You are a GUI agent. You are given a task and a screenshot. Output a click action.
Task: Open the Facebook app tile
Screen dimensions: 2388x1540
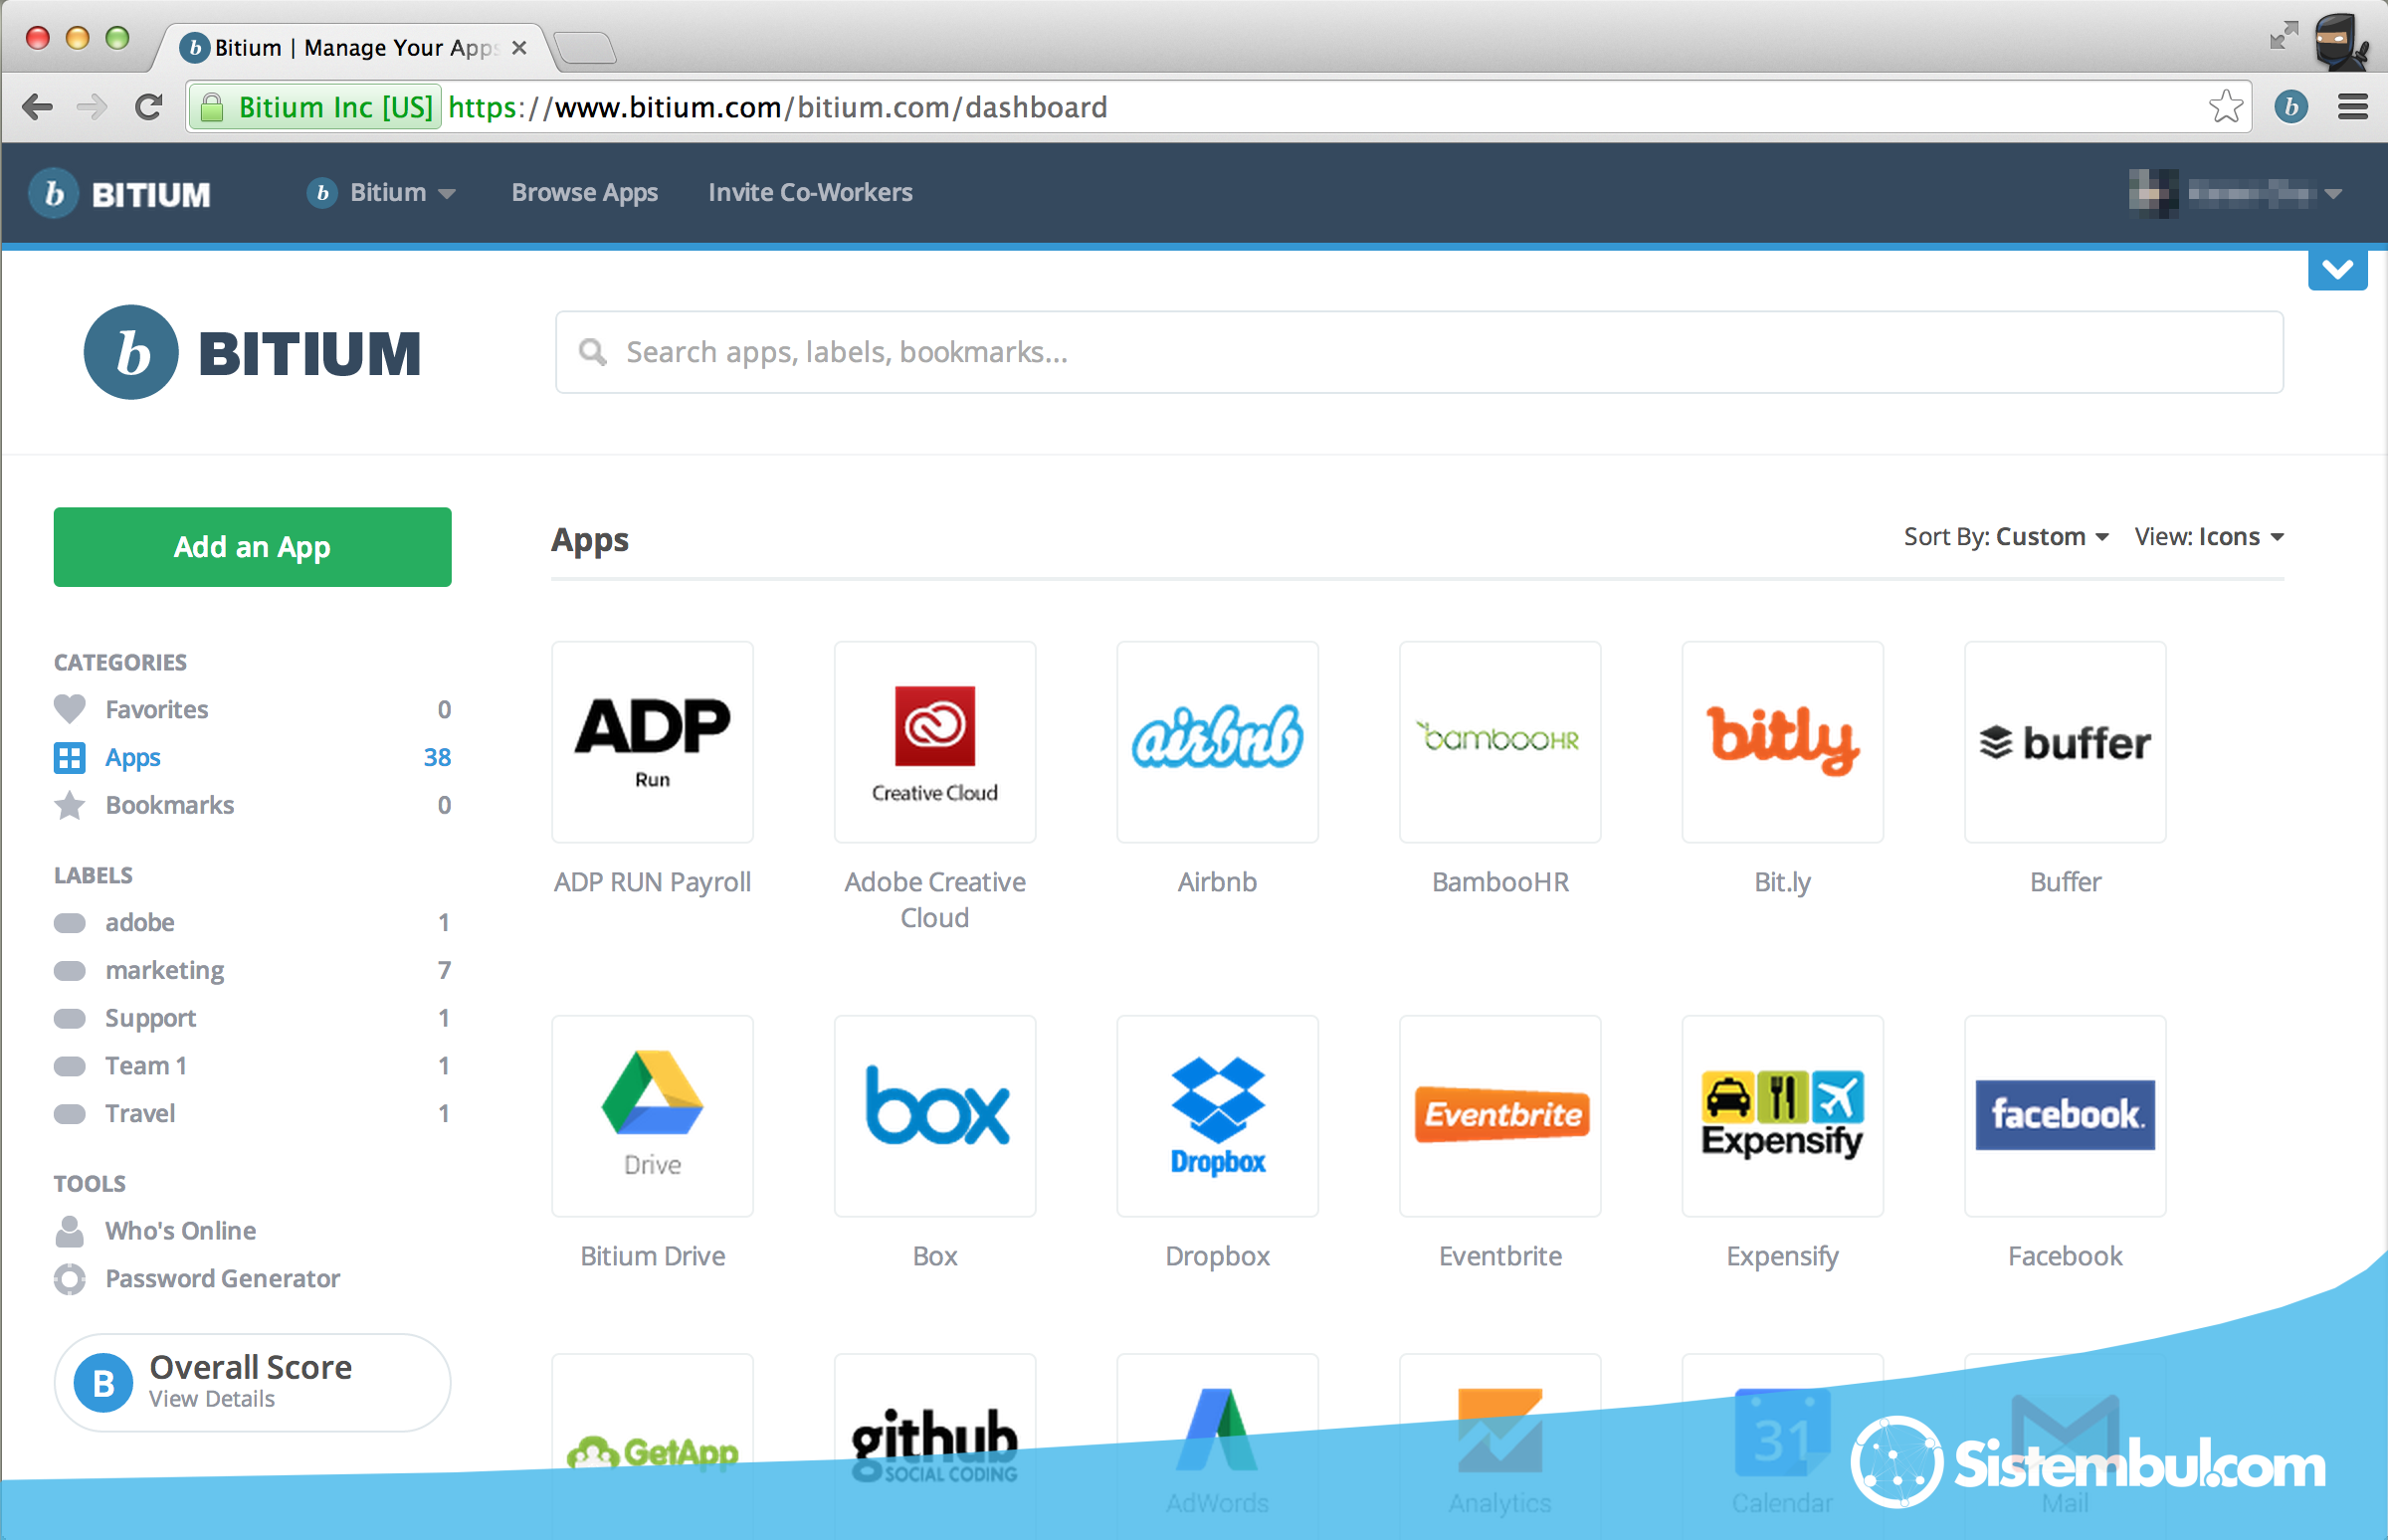coord(2065,1116)
